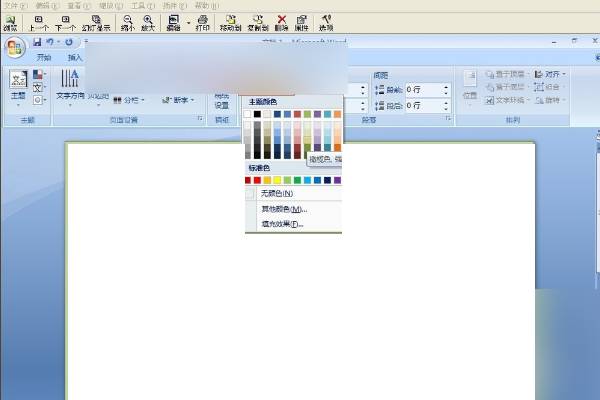Open the 插件 menu
Viewport: 600px width, 400px height.
pyautogui.click(x=175, y=6)
